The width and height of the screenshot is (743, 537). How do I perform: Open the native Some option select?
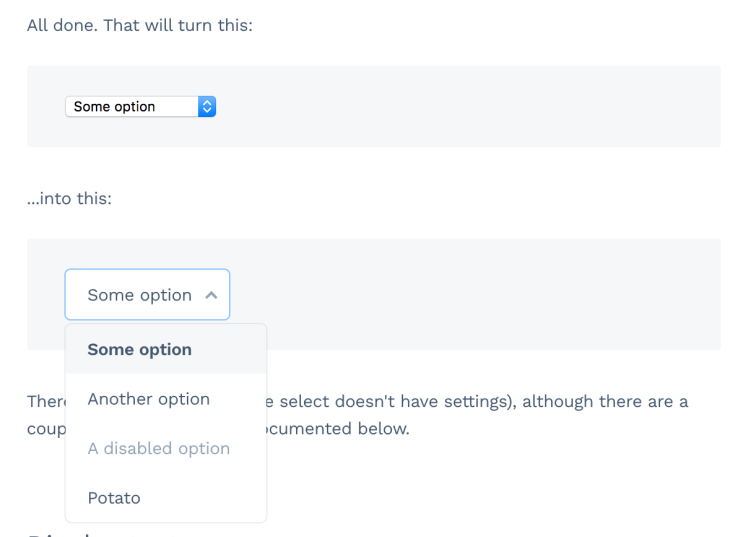click(x=140, y=107)
